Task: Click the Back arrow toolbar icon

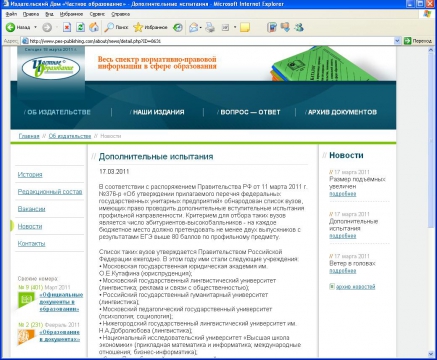Action: click(10, 27)
